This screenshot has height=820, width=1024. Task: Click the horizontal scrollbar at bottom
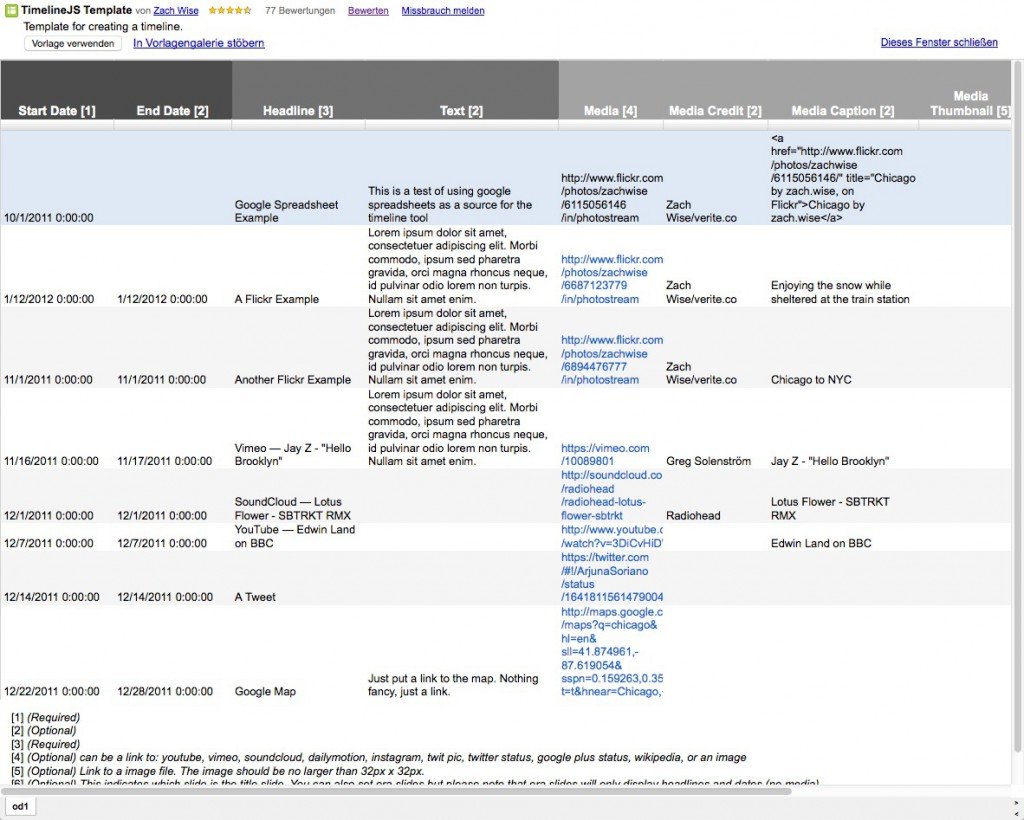pyautogui.click(x=400, y=791)
